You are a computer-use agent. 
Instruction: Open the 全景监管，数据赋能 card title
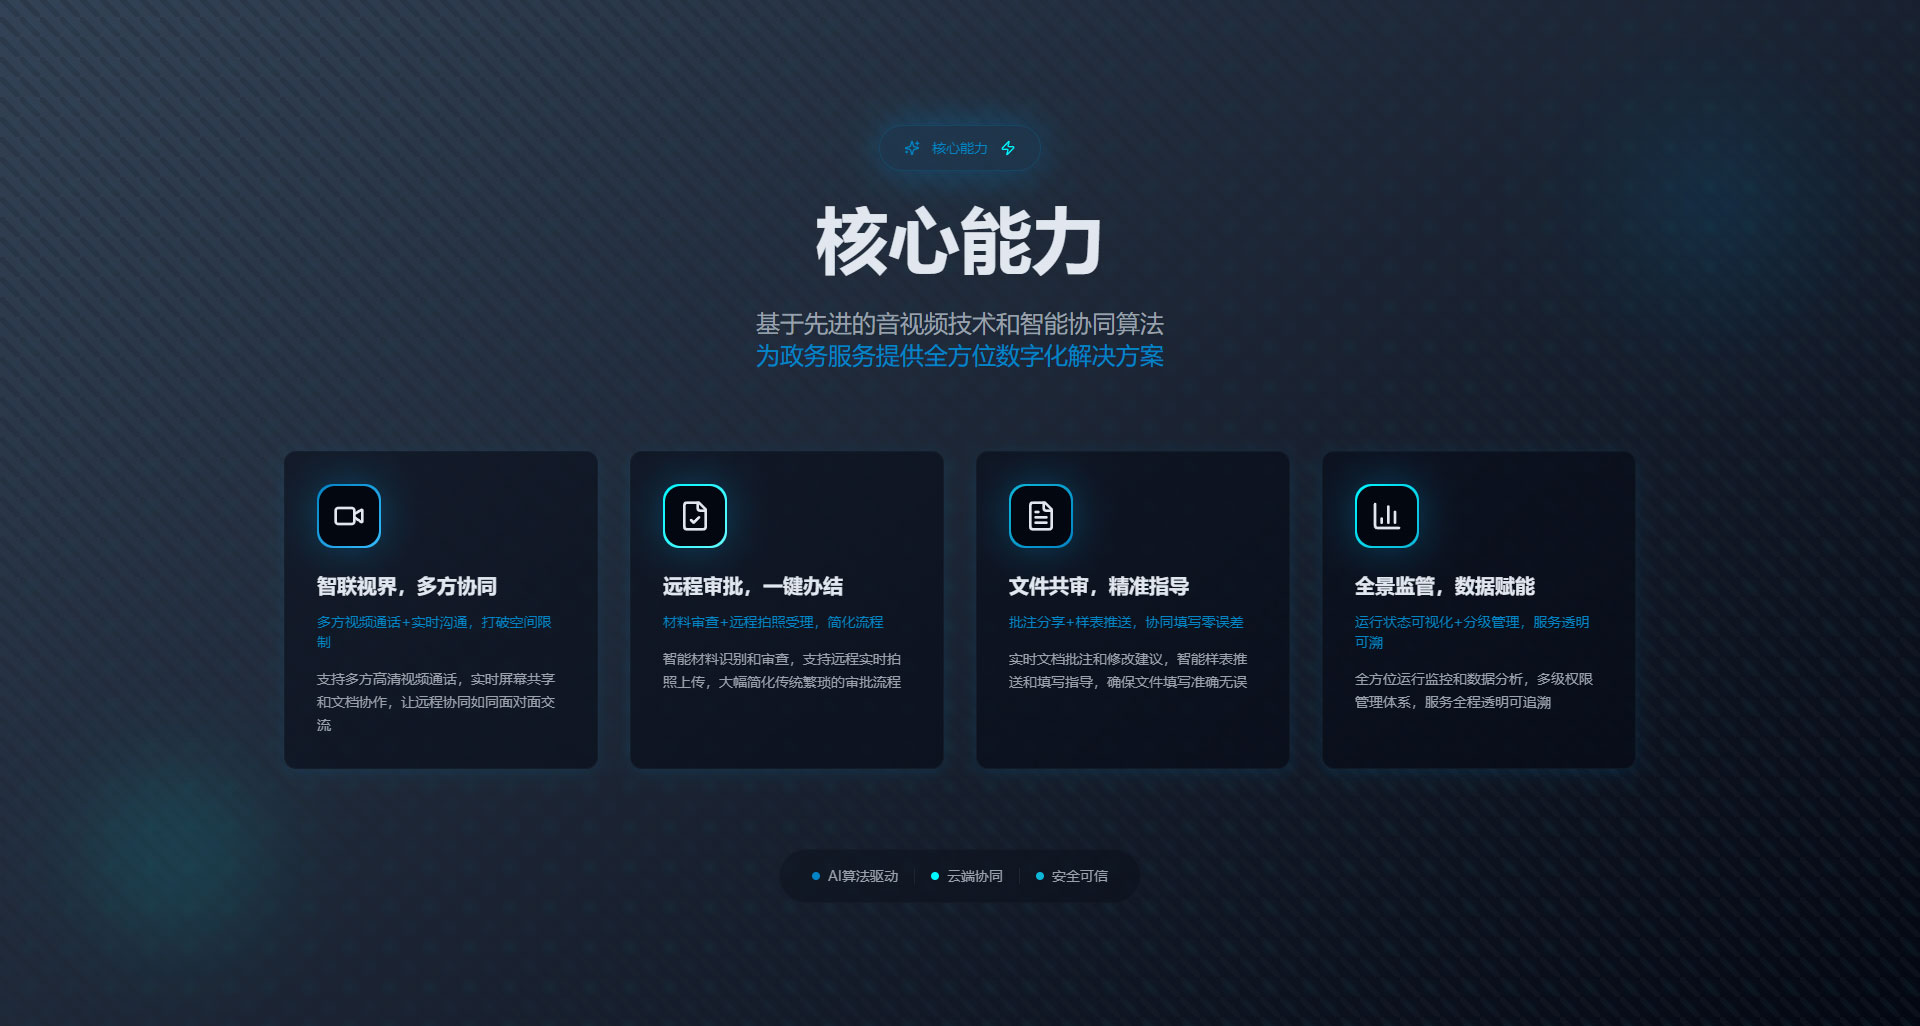1444,586
